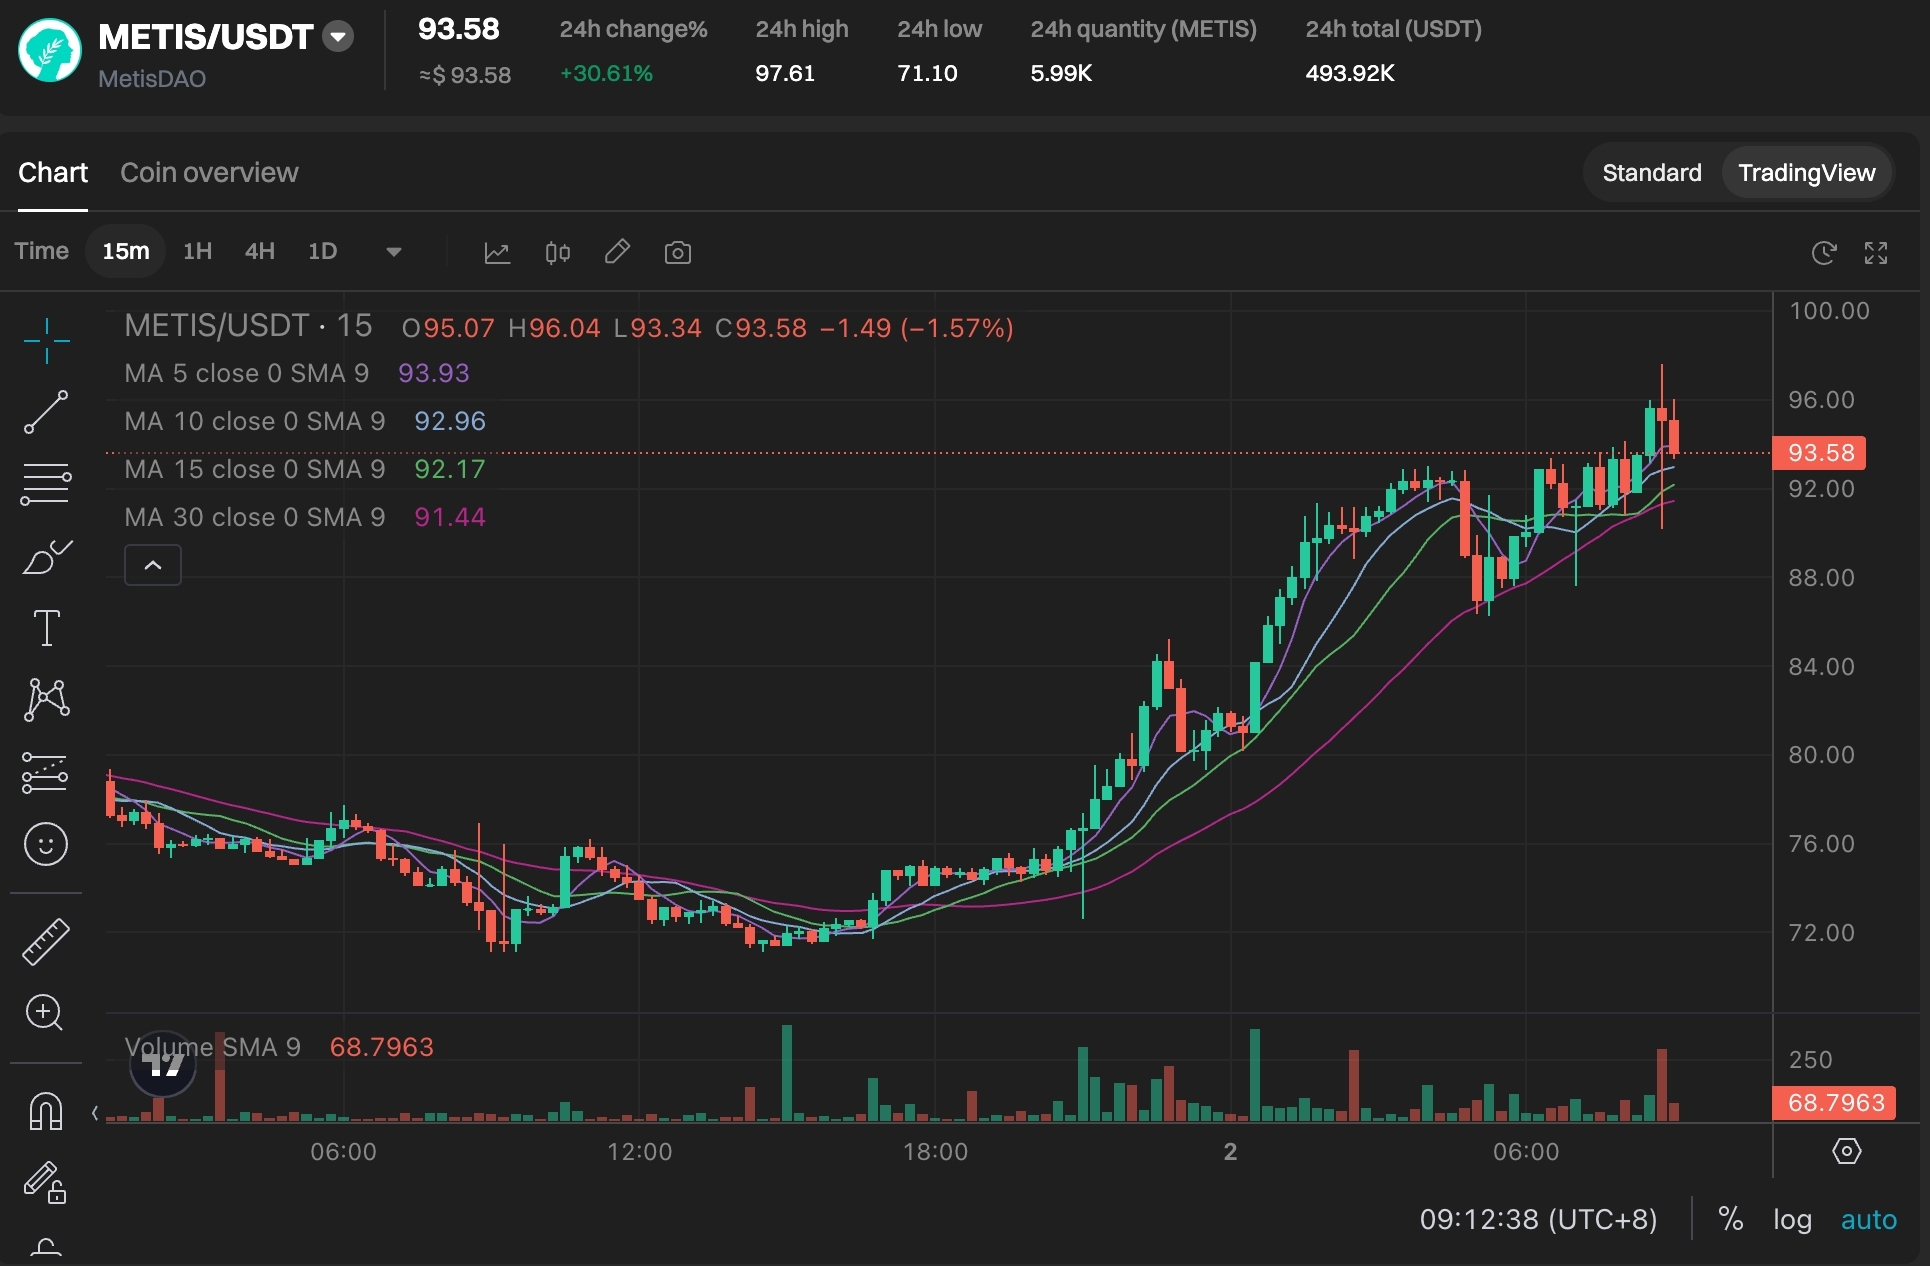Click the METIS/USDT · 15 chart title
Screen dimensions: 1930x1266
(248, 326)
